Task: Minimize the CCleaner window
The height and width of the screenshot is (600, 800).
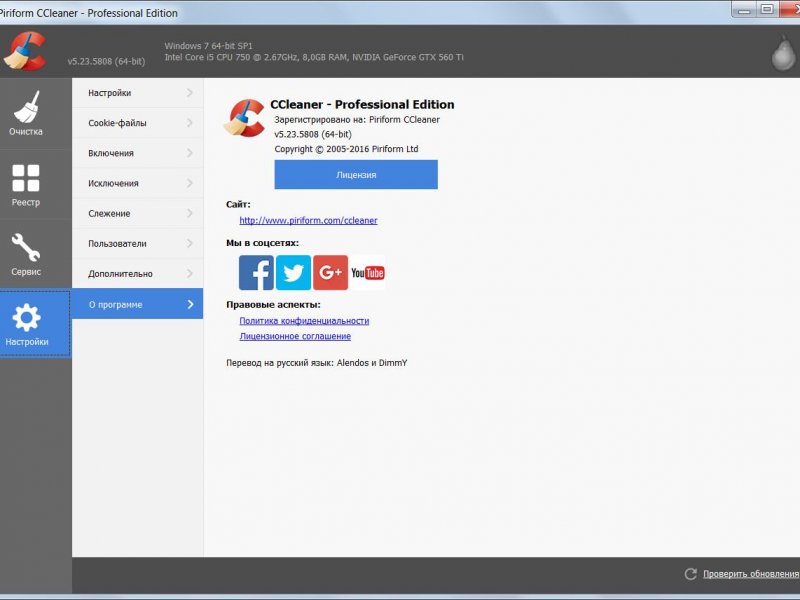Action: 744,10
